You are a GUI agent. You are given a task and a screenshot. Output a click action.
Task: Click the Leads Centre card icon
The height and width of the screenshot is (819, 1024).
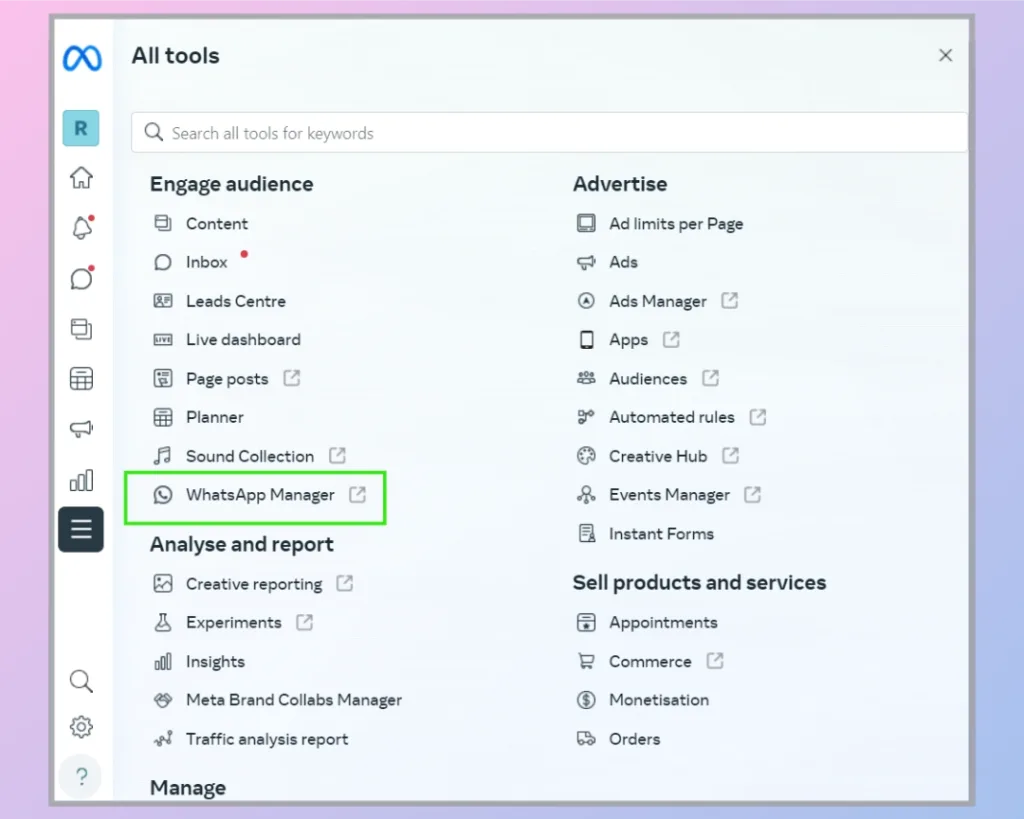pyautogui.click(x=163, y=300)
